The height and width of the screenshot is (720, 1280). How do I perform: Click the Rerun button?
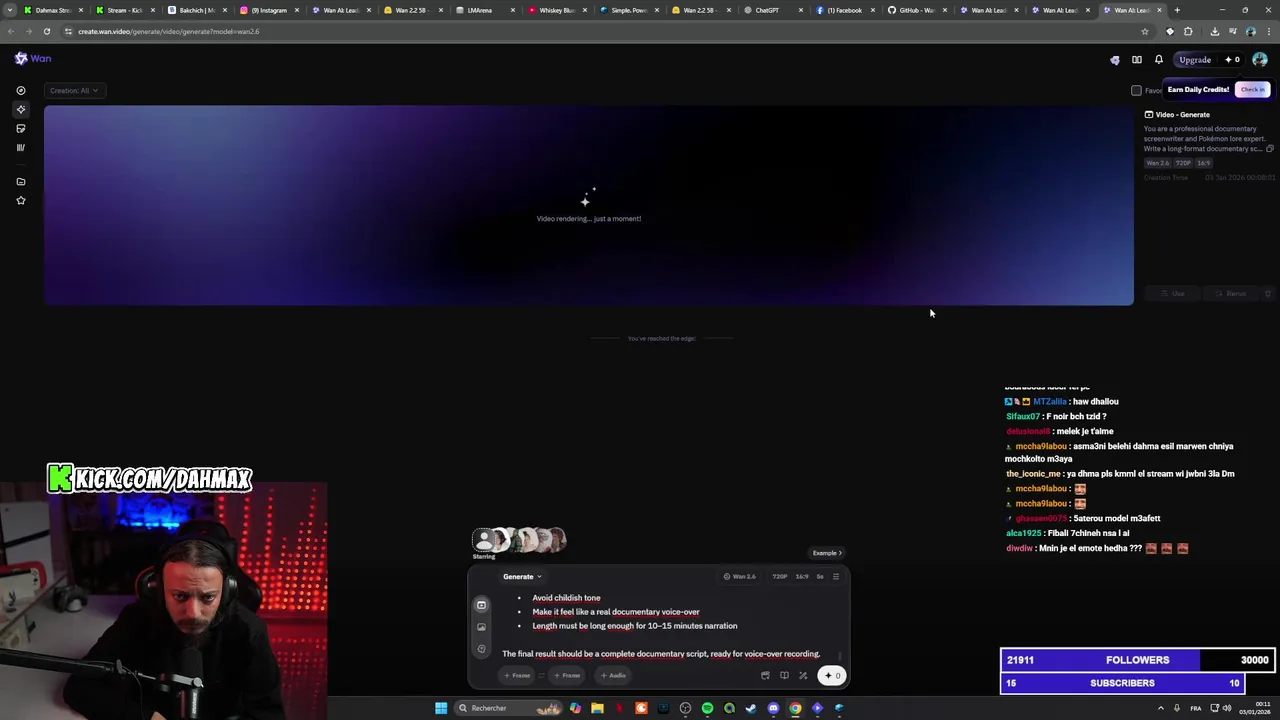[x=1230, y=294]
